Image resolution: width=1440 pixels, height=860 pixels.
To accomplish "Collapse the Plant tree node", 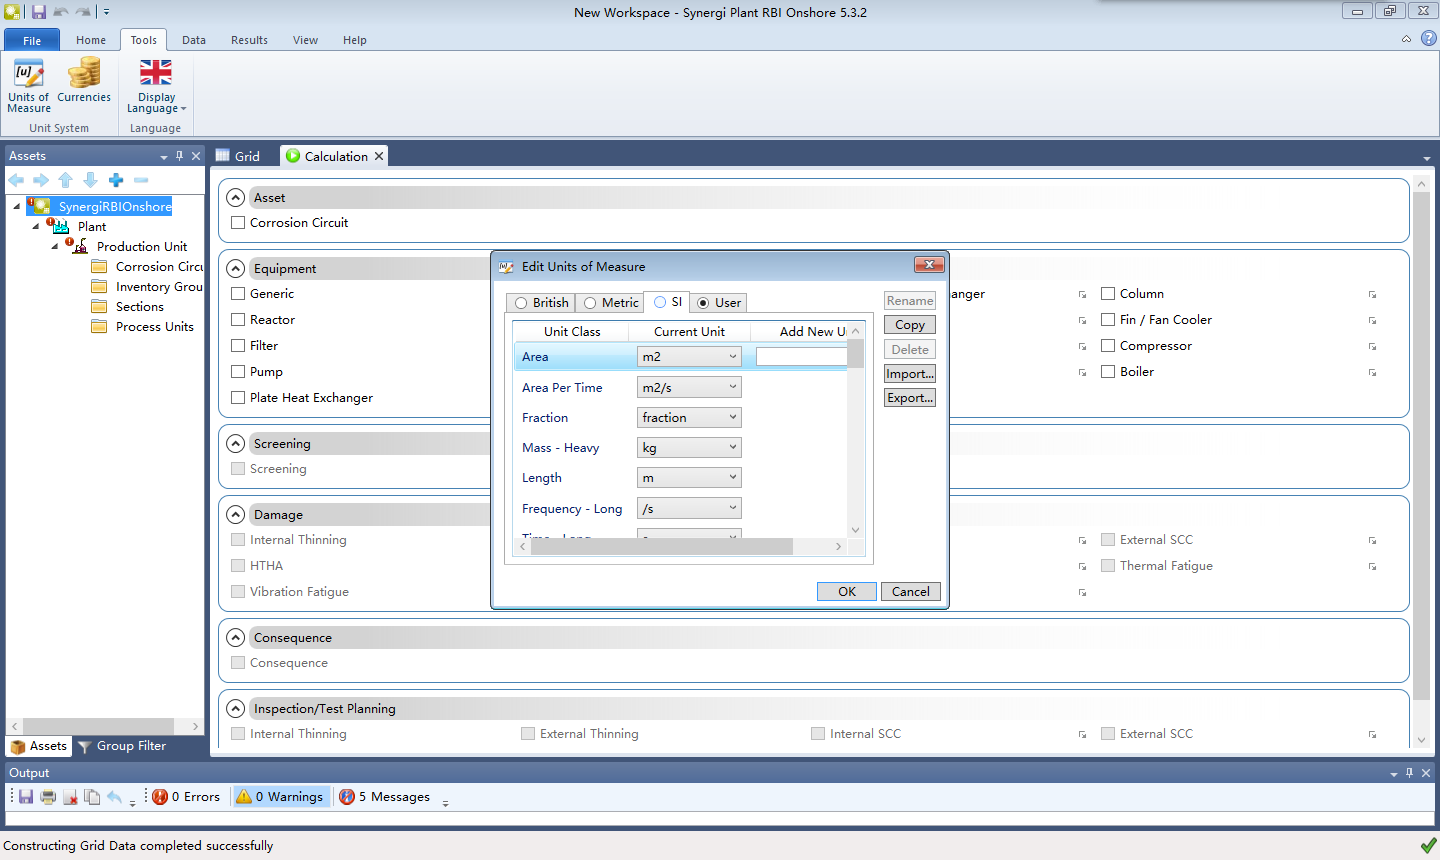I will [x=36, y=227].
